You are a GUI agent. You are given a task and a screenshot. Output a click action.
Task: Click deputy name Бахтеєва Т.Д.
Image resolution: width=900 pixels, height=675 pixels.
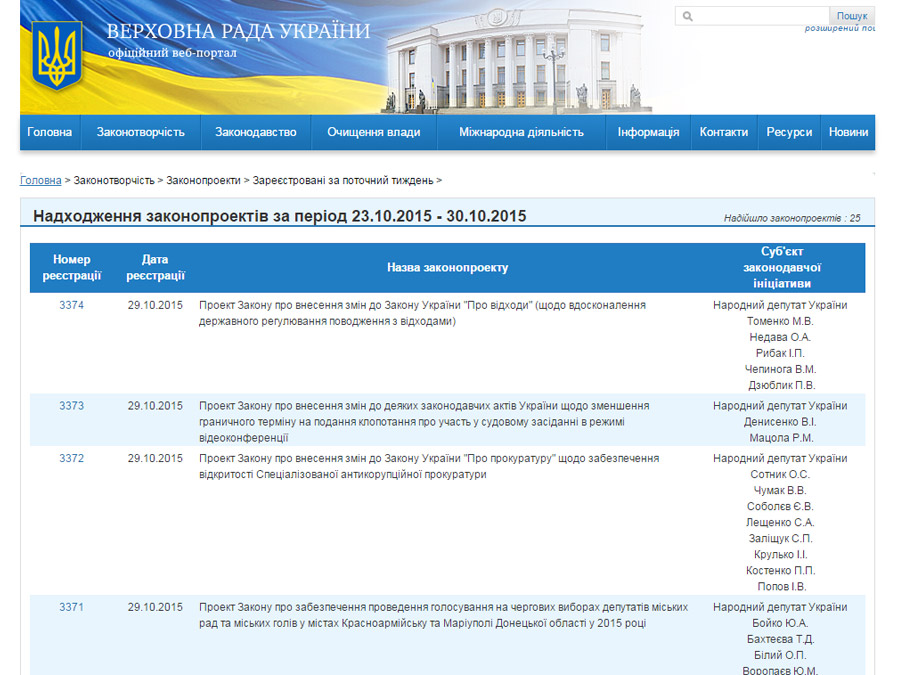pyautogui.click(x=780, y=639)
